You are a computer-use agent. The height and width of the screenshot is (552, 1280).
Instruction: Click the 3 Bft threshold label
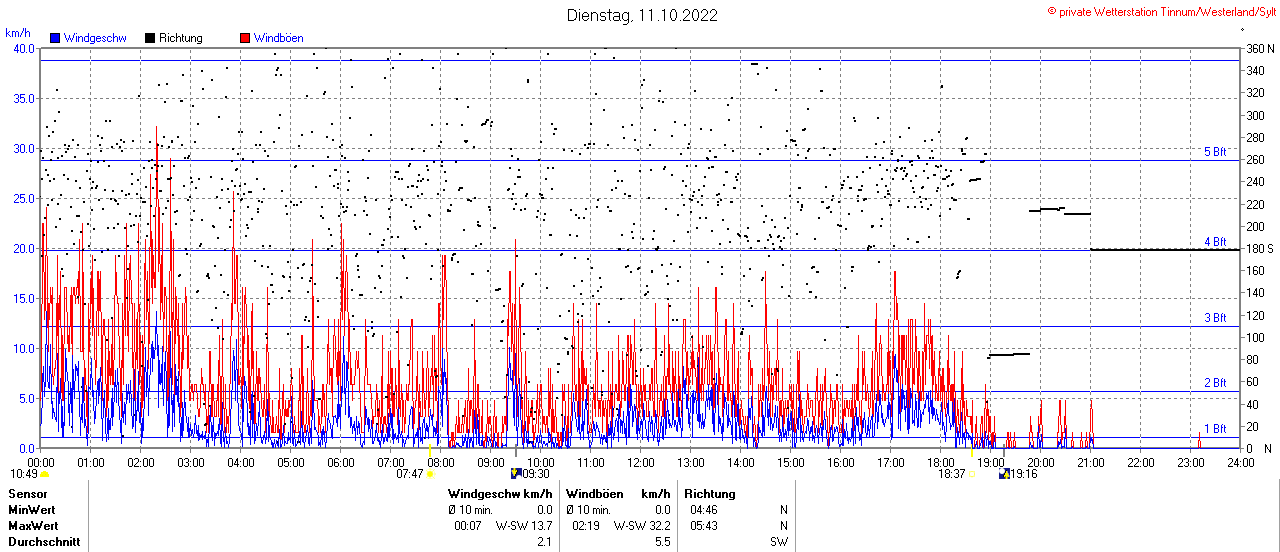[x=1215, y=318]
